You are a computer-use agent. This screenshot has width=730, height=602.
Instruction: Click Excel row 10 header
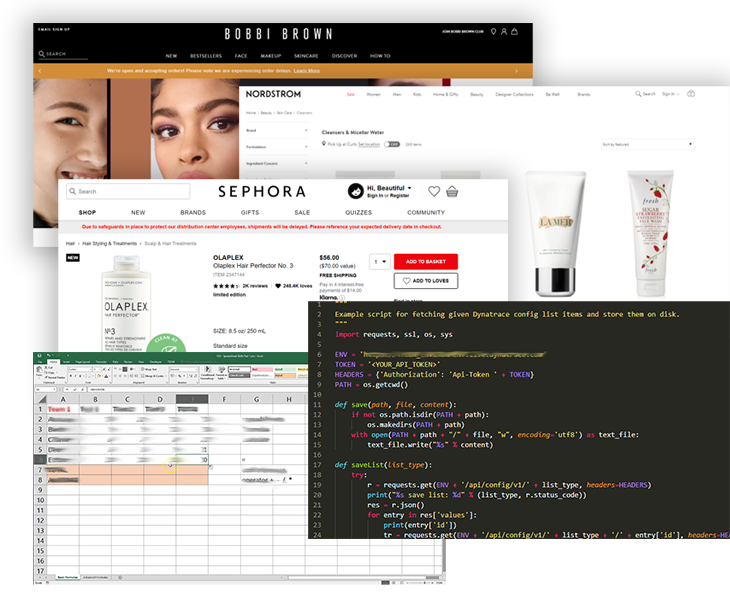41,501
